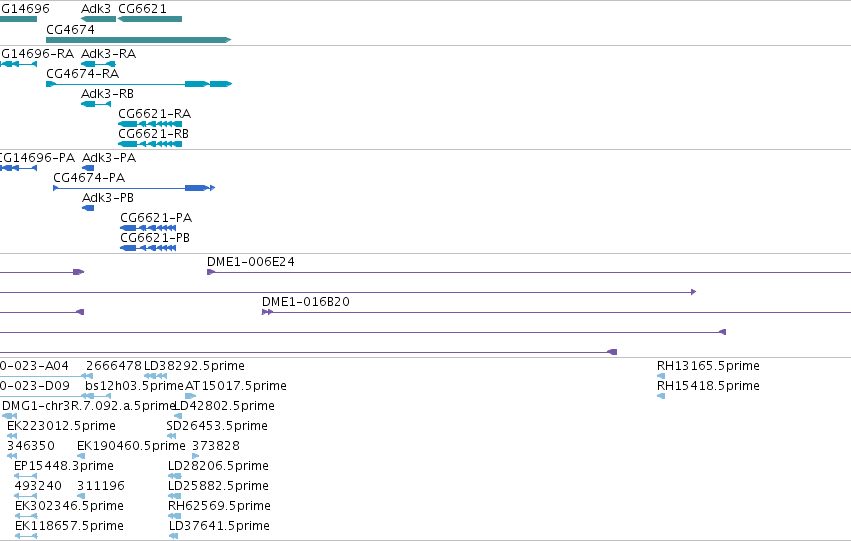Select EK190460.5prime EST

click(131, 446)
